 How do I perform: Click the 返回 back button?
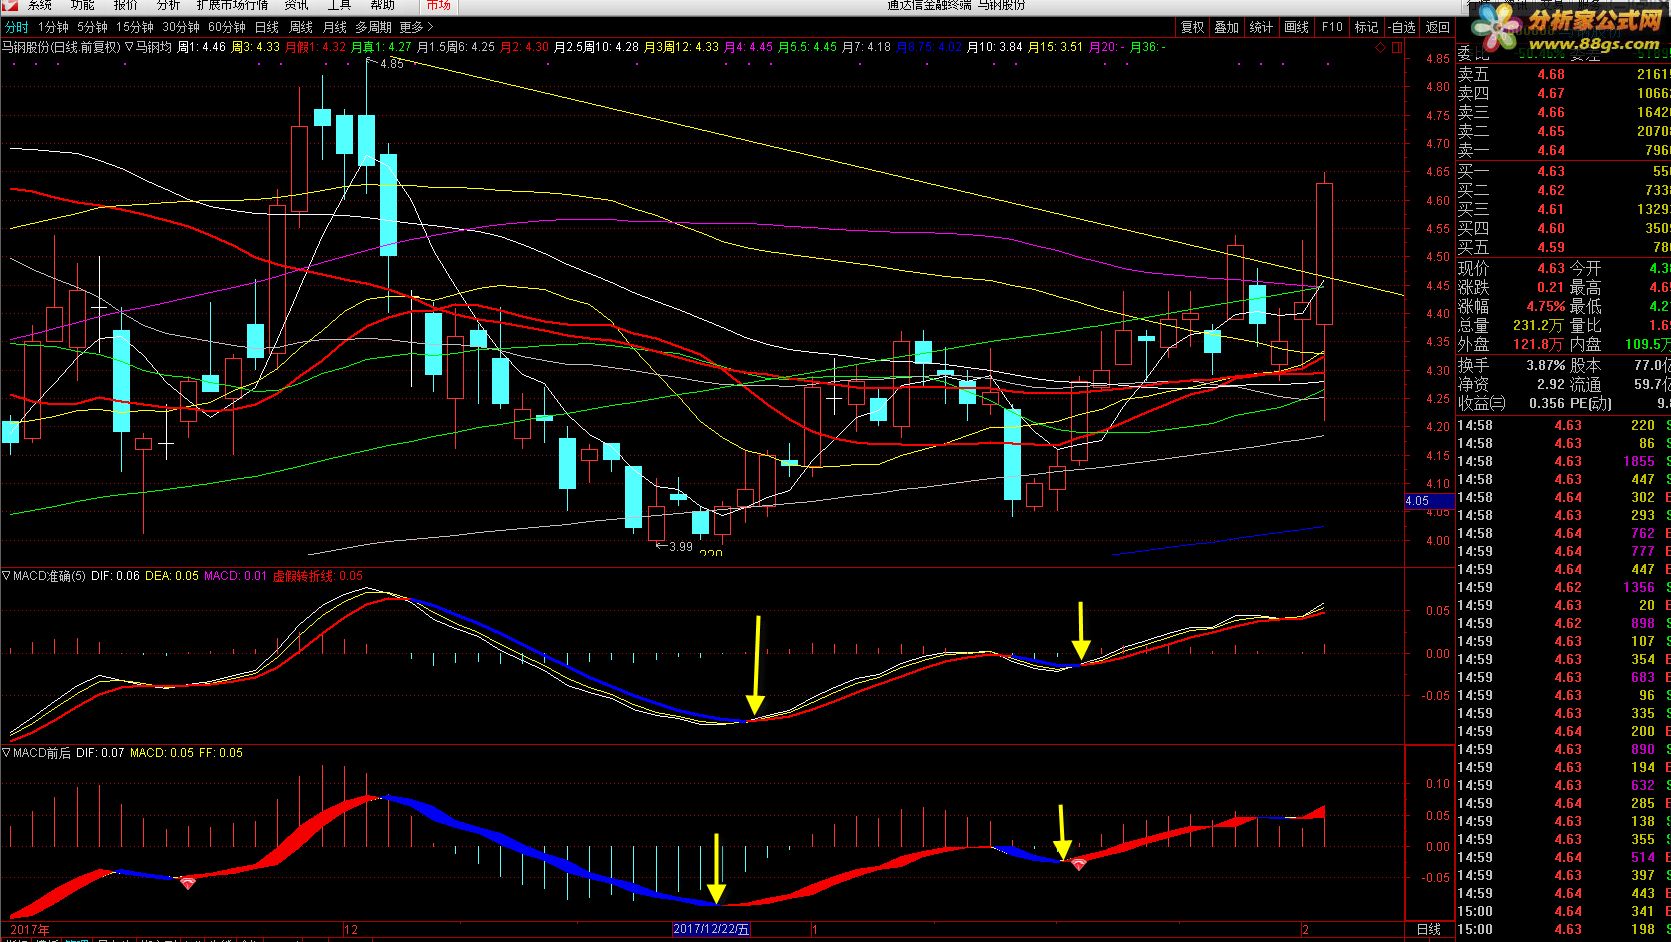(x=1438, y=27)
